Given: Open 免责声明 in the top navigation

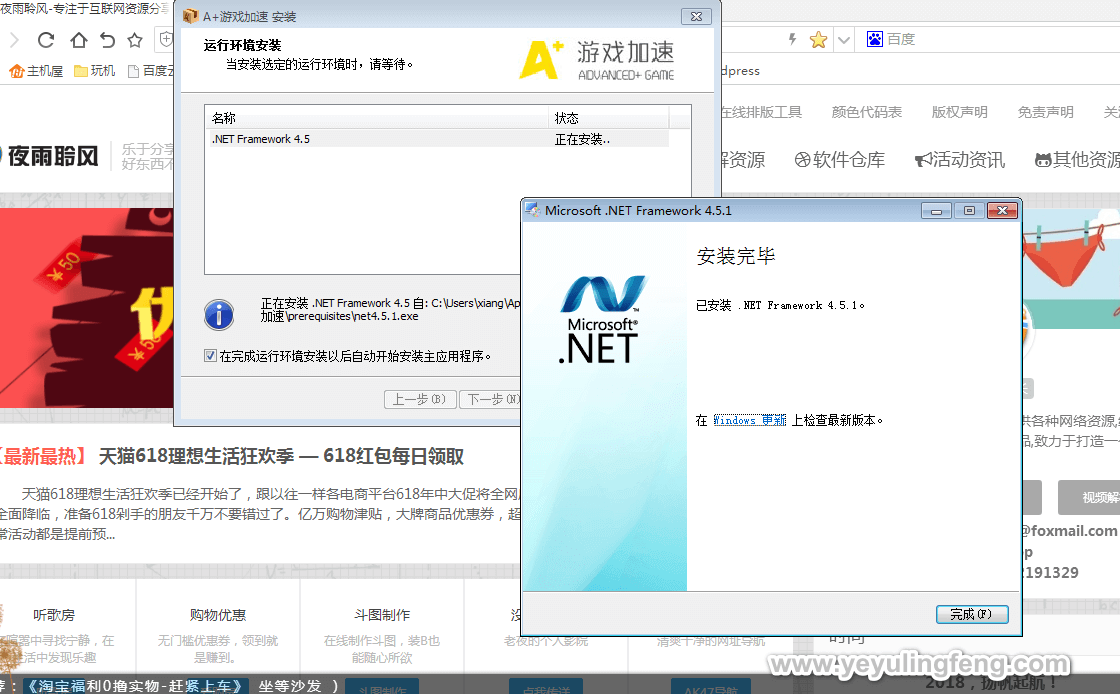Looking at the screenshot, I should [x=1045, y=112].
